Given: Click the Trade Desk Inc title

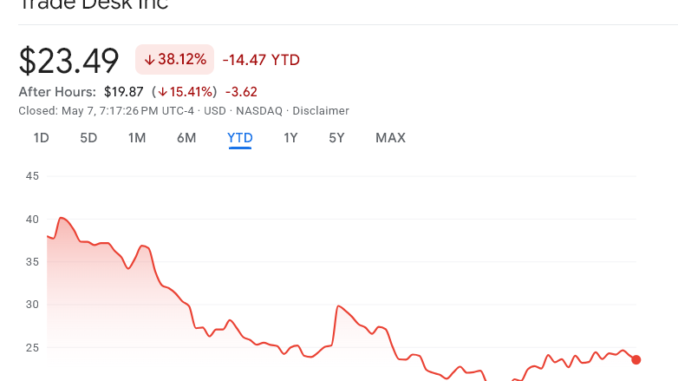Looking at the screenshot, I should [x=93, y=5].
